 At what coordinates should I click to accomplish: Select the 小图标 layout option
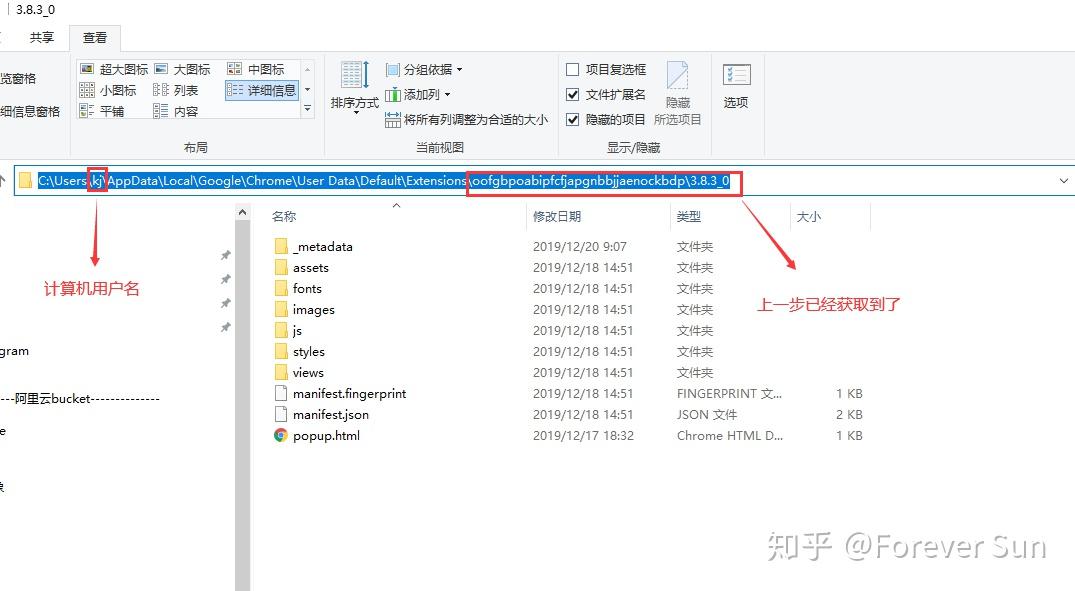pos(108,90)
